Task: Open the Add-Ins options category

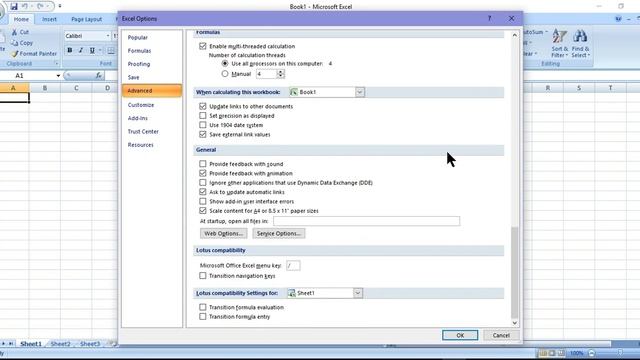Action: pos(138,118)
